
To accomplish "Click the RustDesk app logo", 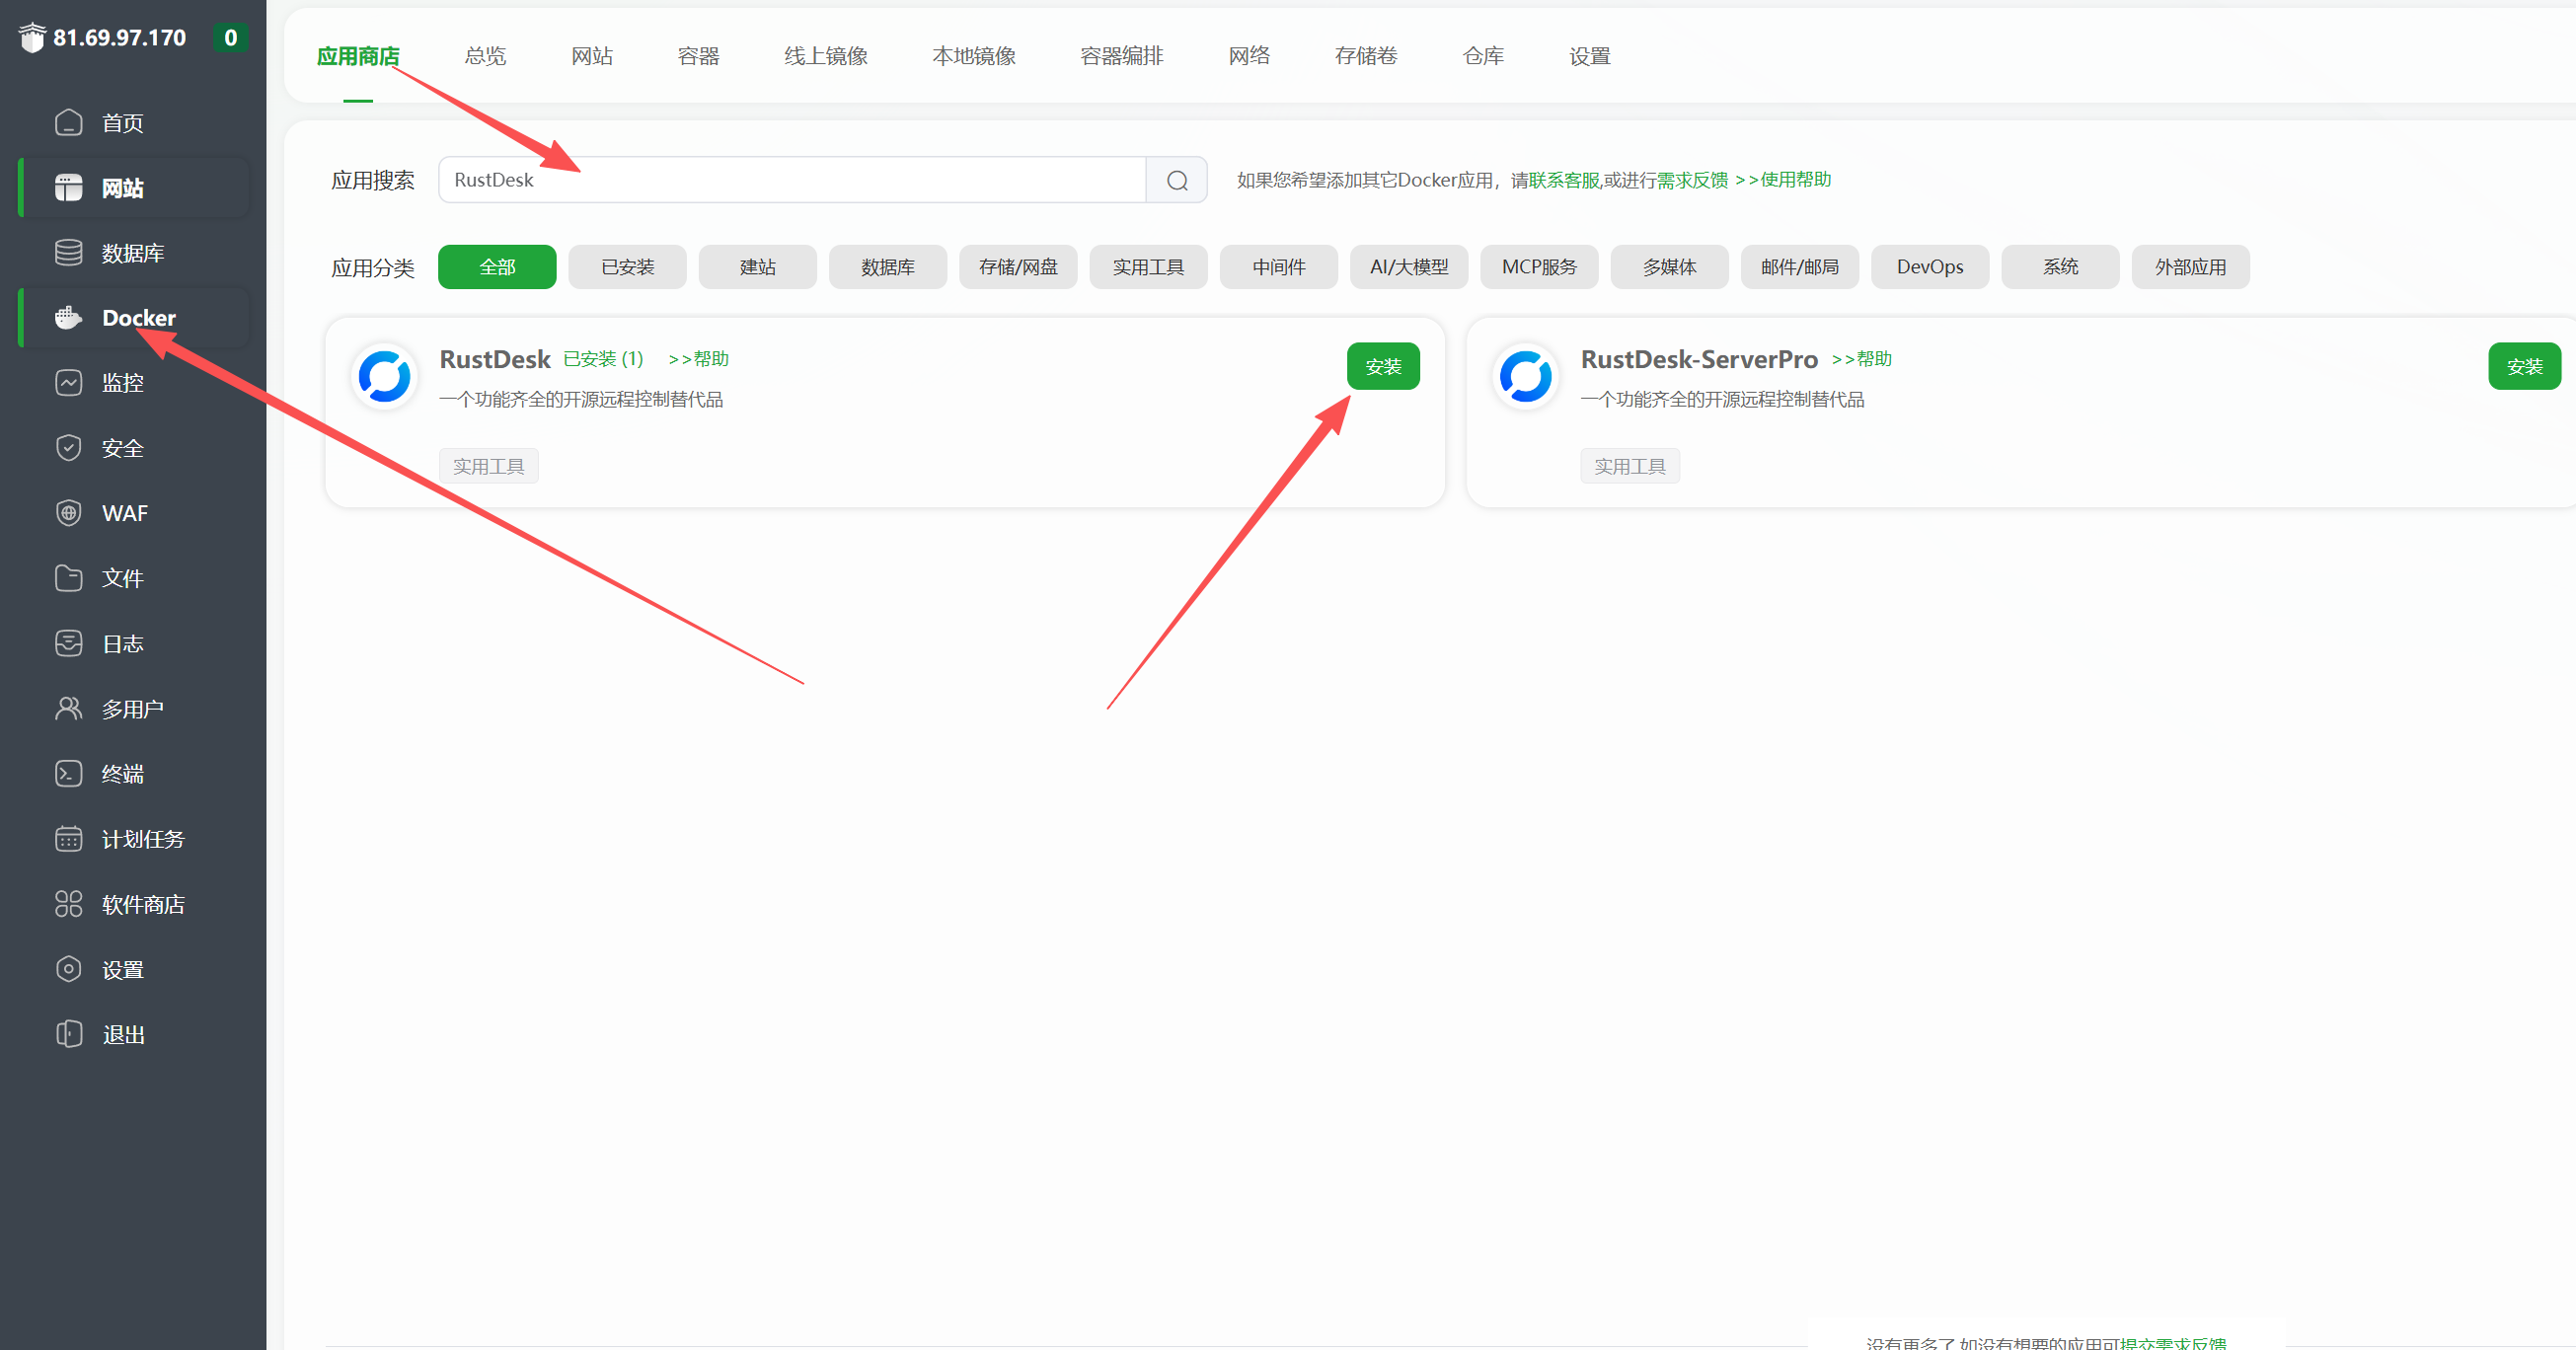I will [x=385, y=376].
